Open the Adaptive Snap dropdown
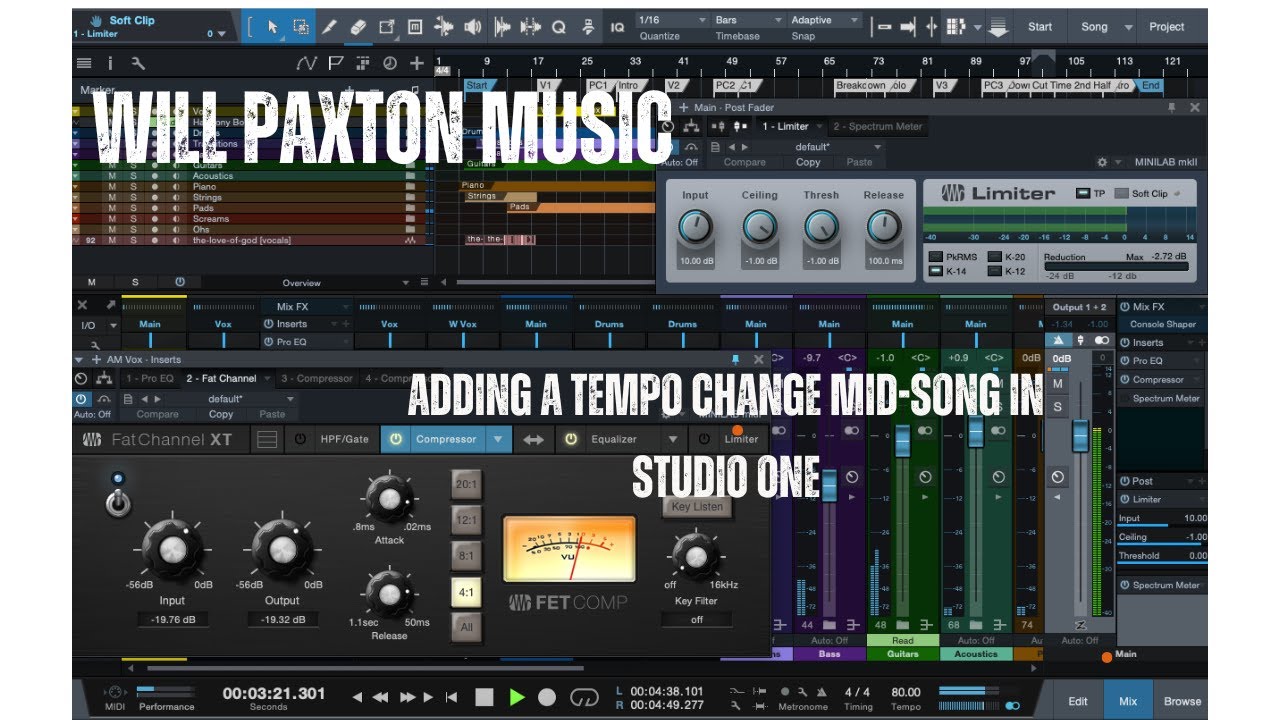The image size is (1280, 720). click(x=825, y=20)
